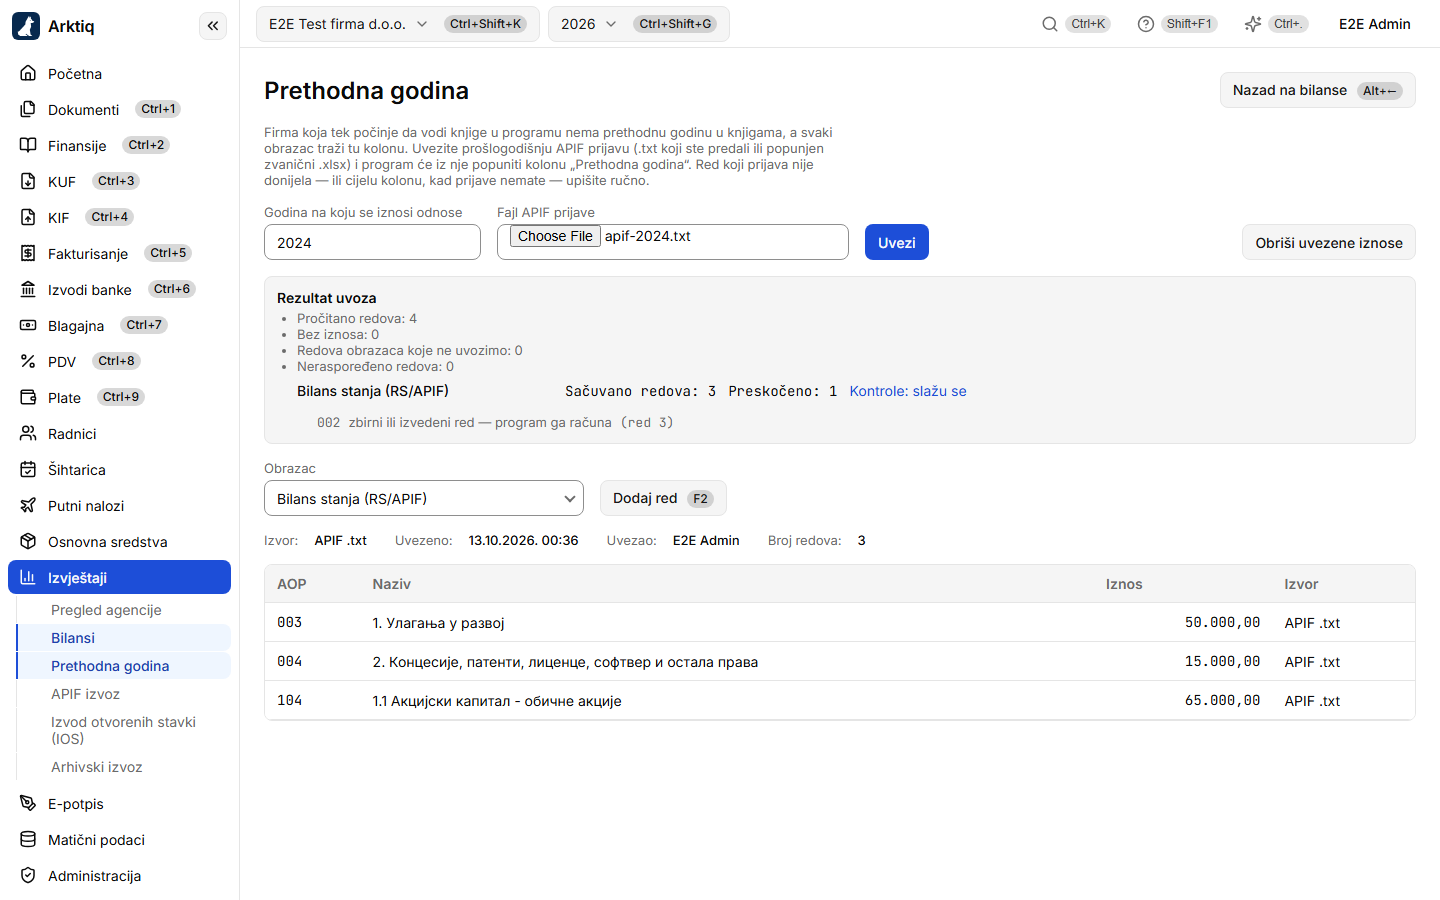Open Fakturisanje invoicing icon

[x=28, y=253]
